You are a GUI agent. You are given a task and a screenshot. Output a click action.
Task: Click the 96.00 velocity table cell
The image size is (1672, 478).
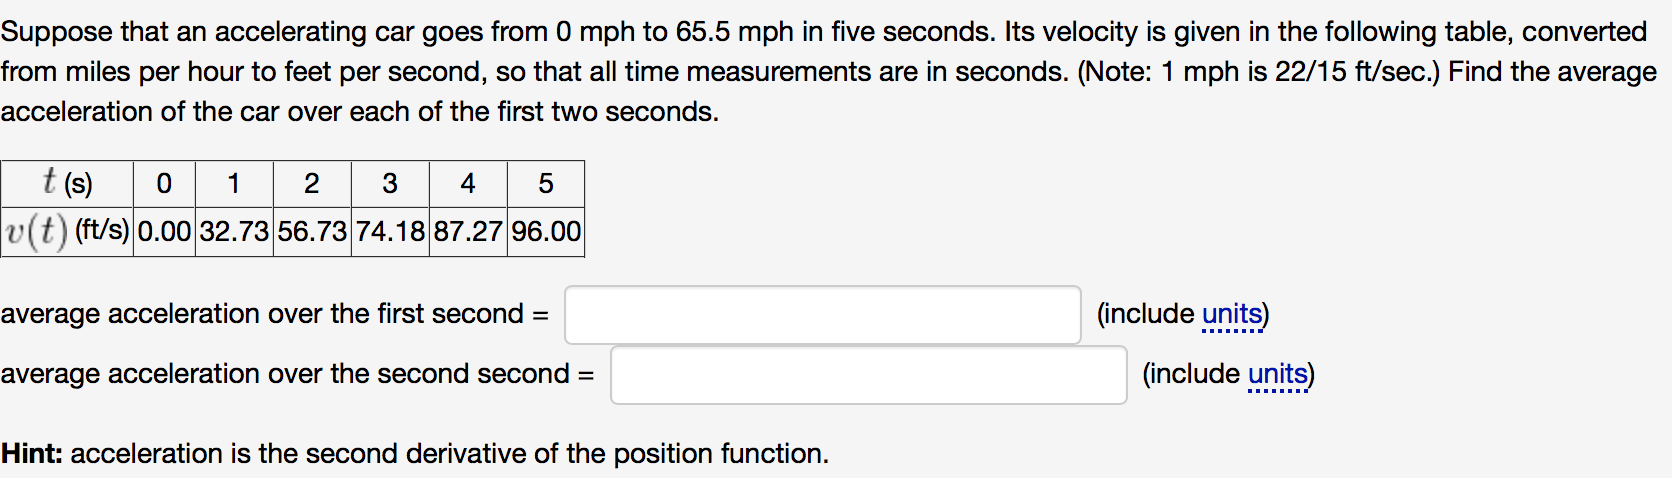546,232
